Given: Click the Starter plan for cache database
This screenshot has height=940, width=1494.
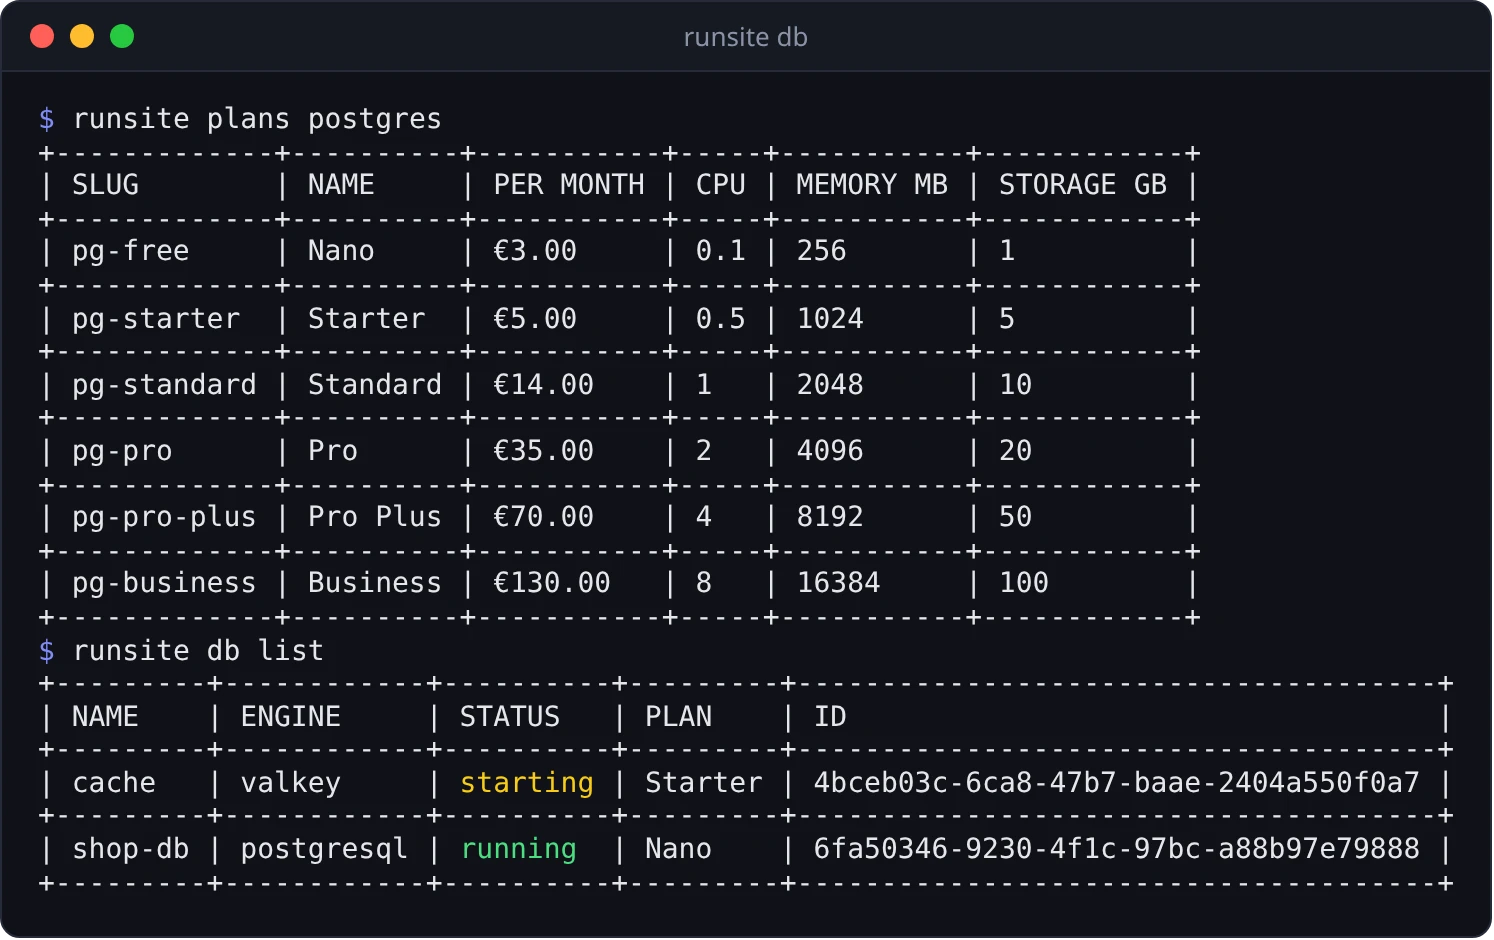Looking at the screenshot, I should point(703,783).
